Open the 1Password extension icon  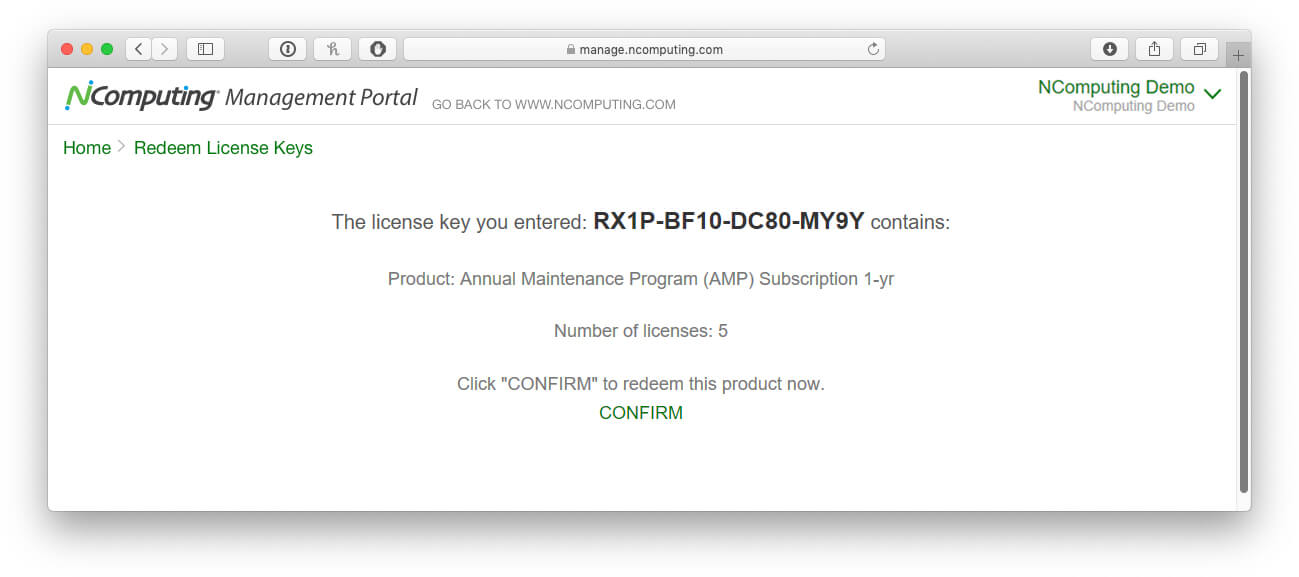point(287,49)
